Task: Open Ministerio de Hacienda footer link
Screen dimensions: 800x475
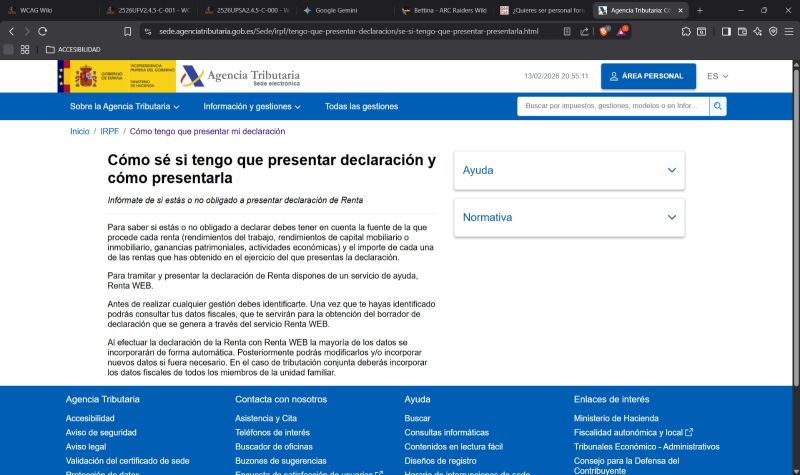Action: click(616, 418)
